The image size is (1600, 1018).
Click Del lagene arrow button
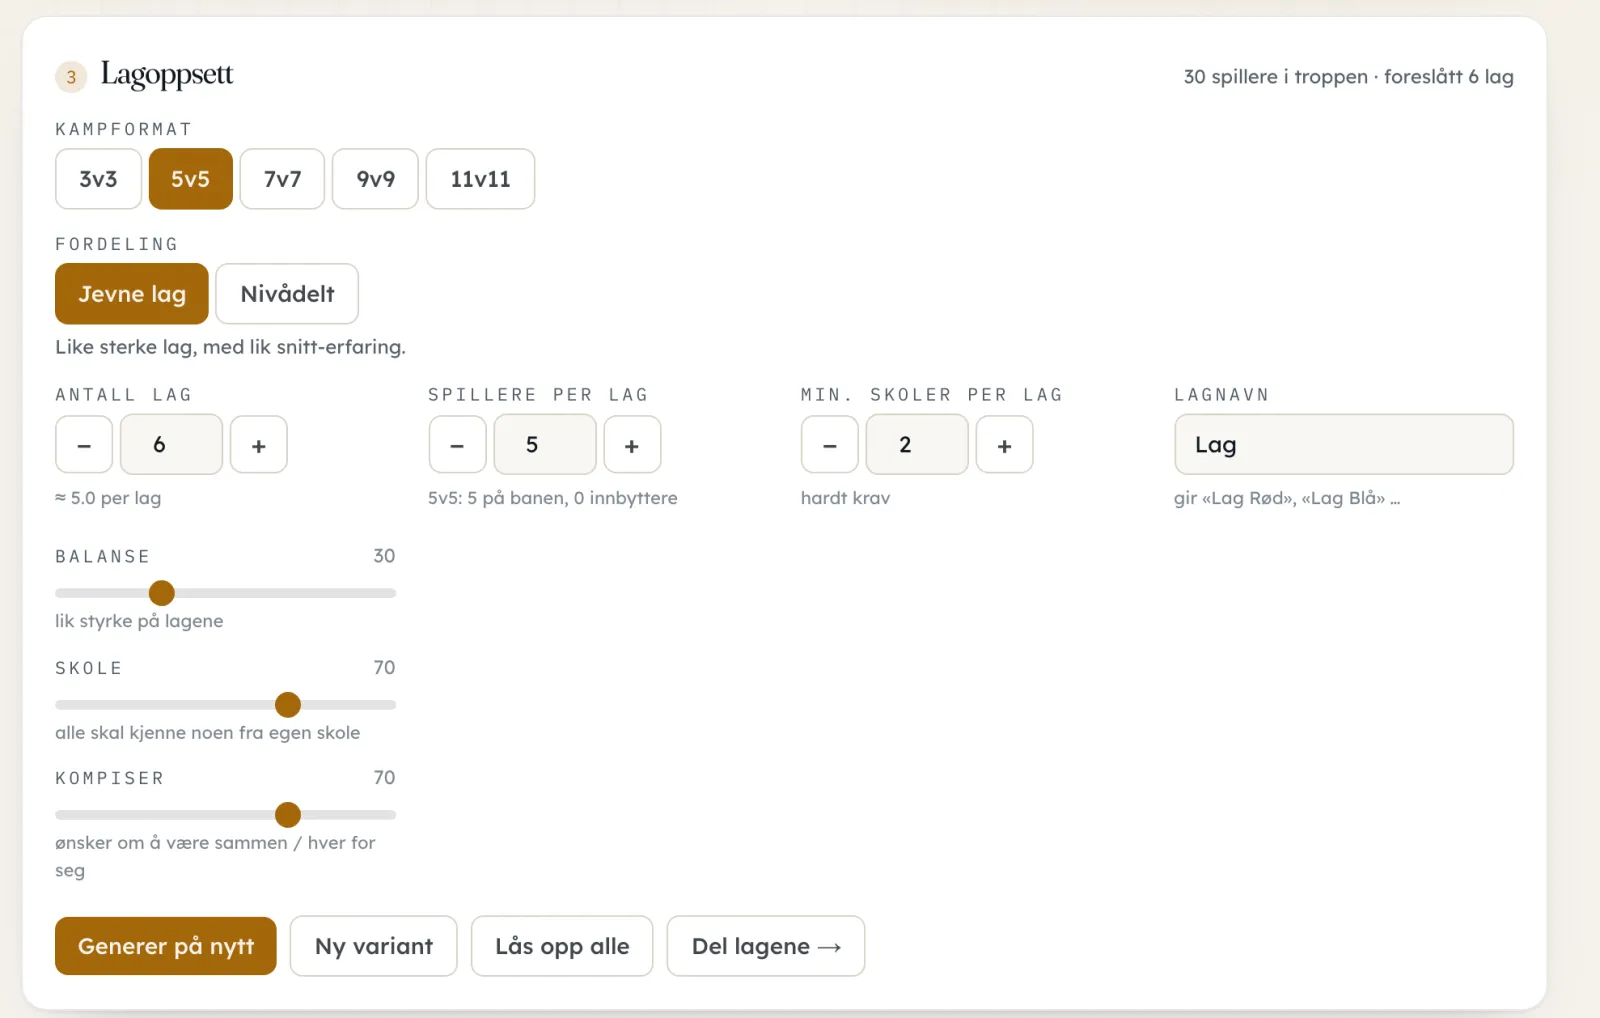coord(766,946)
